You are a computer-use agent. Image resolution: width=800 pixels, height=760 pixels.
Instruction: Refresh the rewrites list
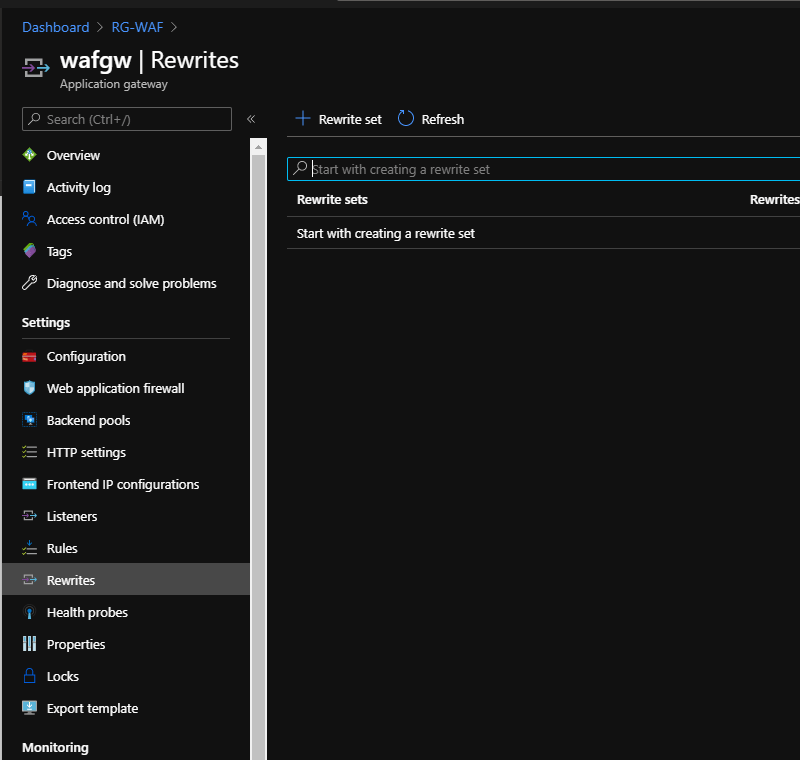click(431, 119)
